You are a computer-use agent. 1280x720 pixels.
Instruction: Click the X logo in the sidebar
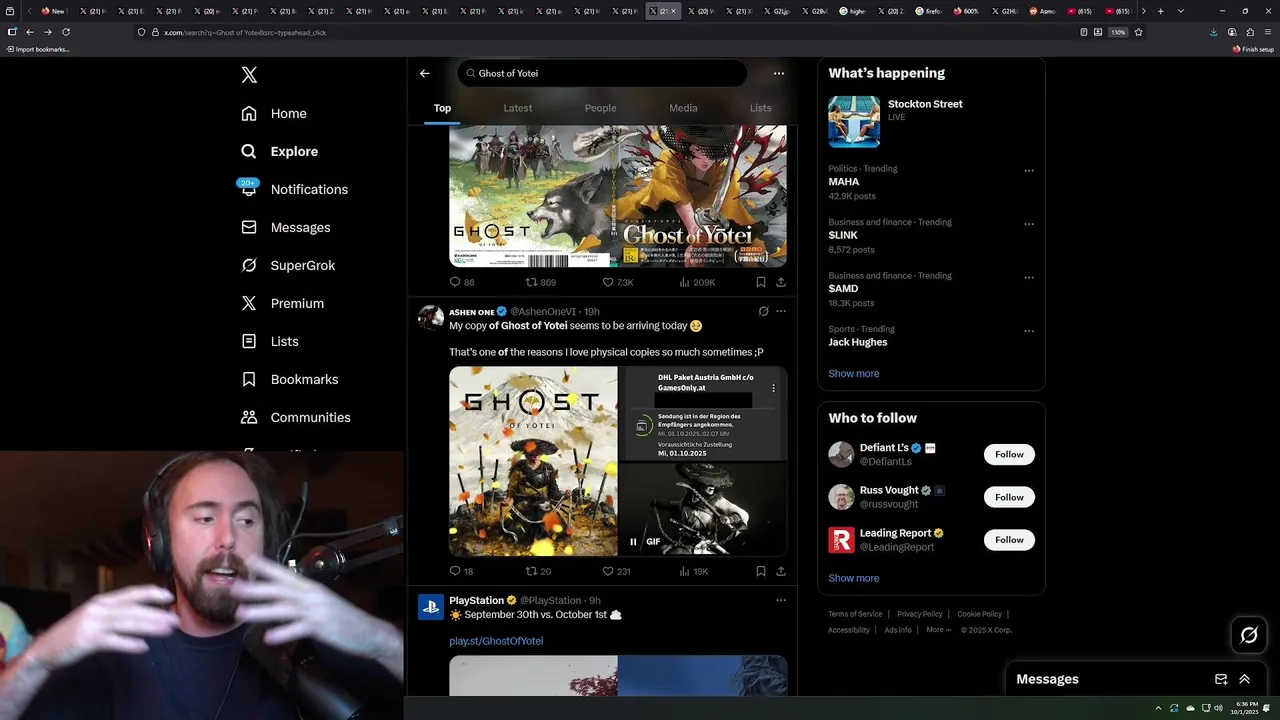[x=249, y=75]
